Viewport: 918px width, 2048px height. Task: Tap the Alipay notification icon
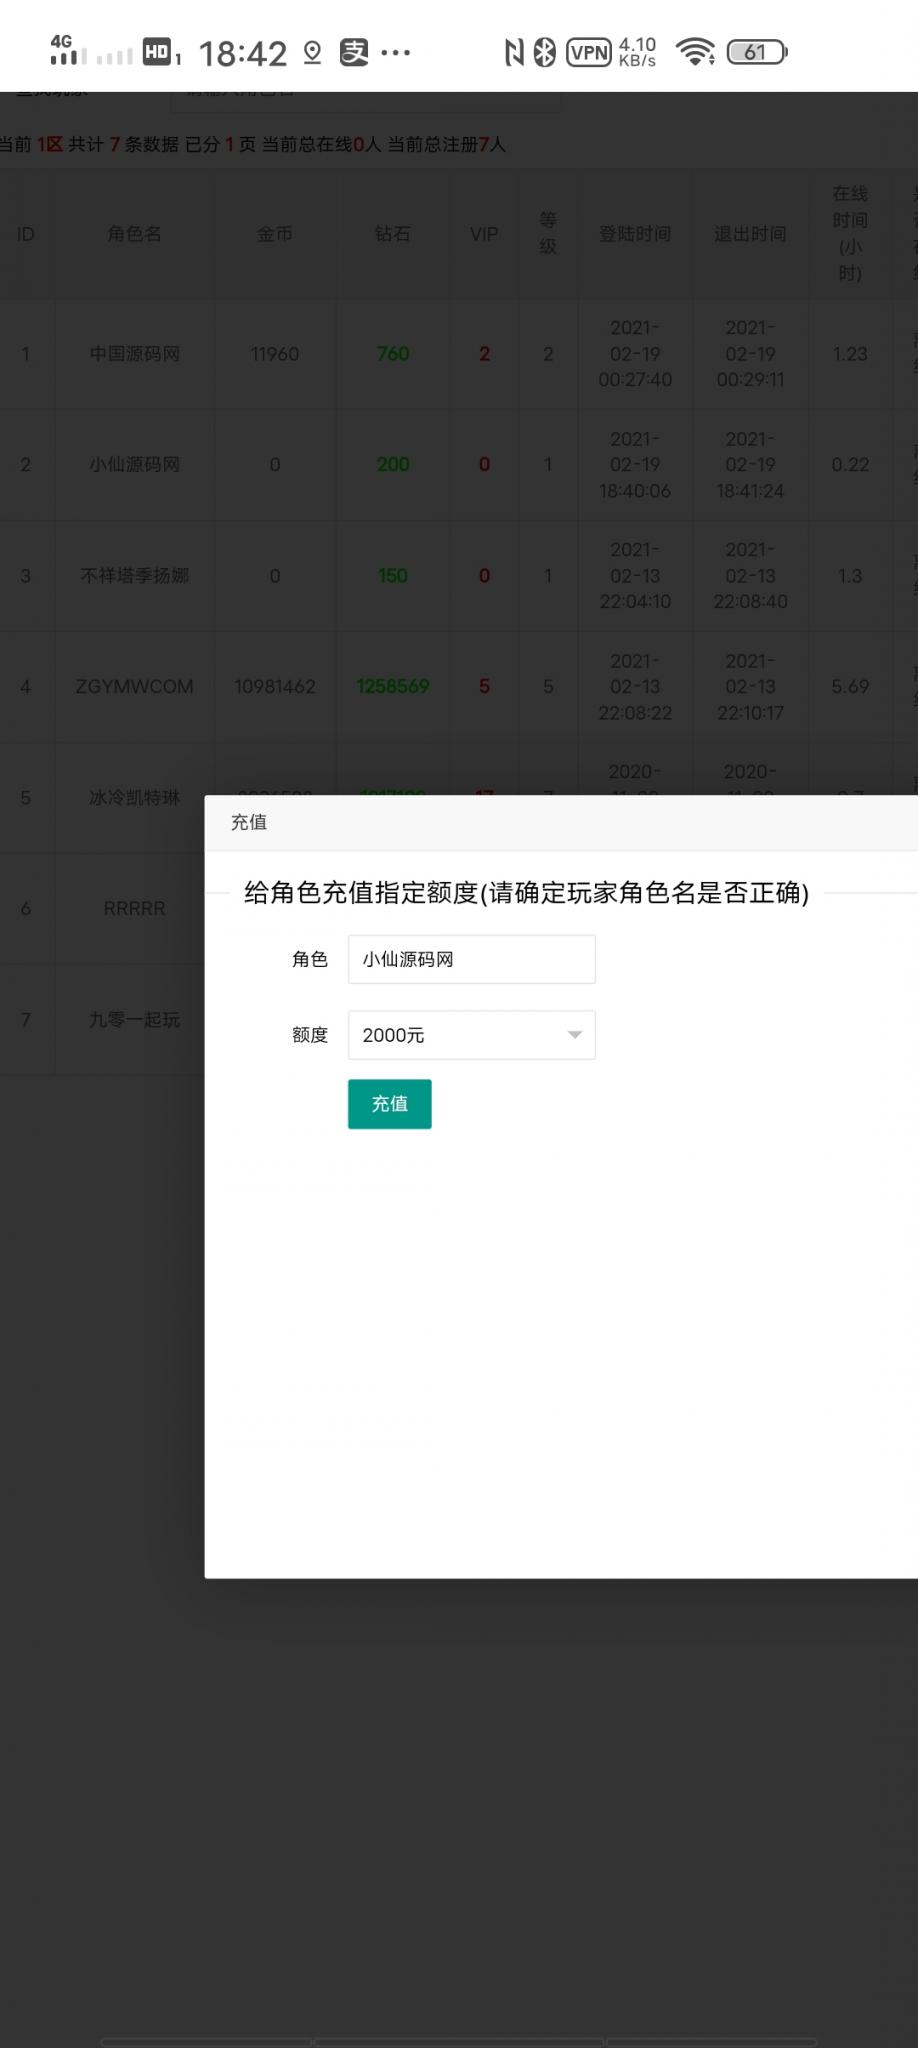click(353, 52)
